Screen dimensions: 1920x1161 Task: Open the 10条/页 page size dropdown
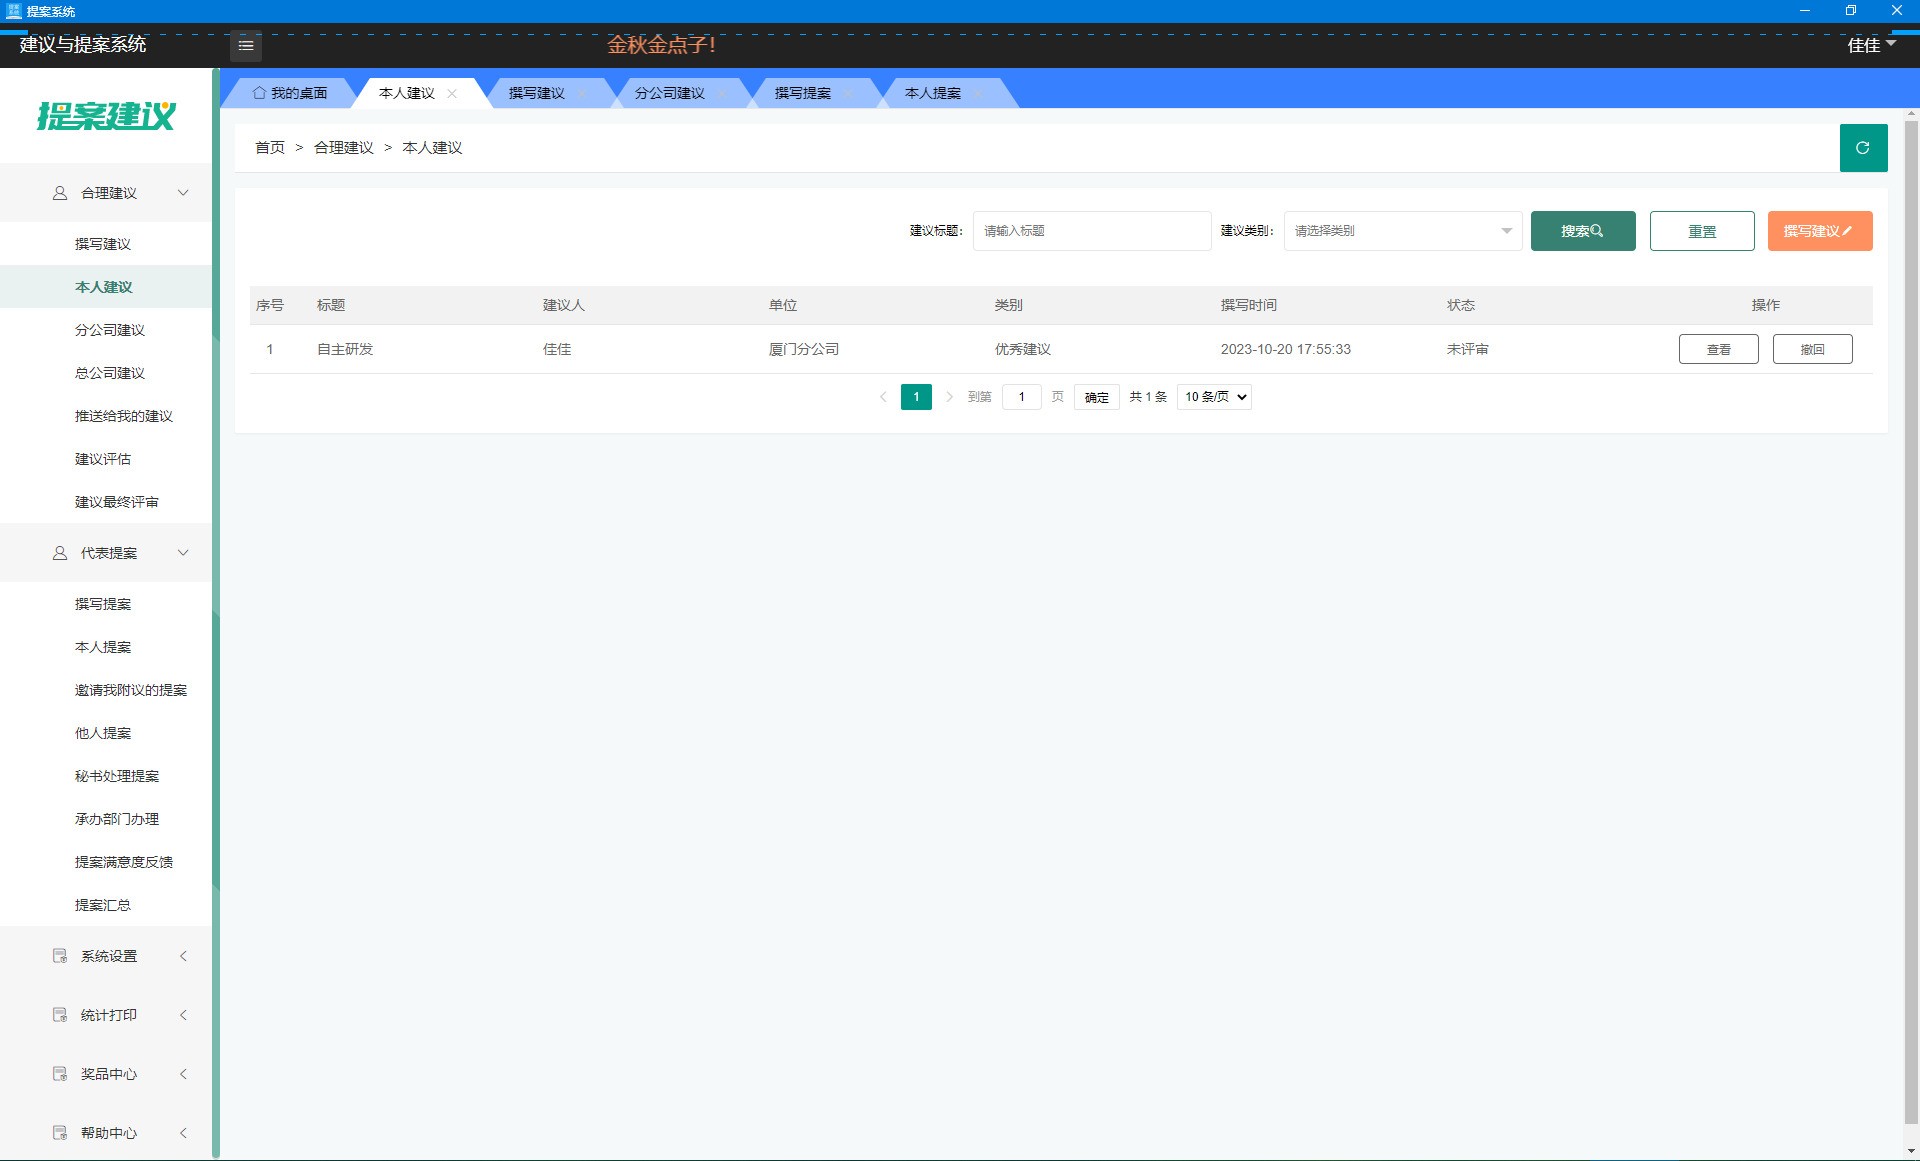(1213, 396)
